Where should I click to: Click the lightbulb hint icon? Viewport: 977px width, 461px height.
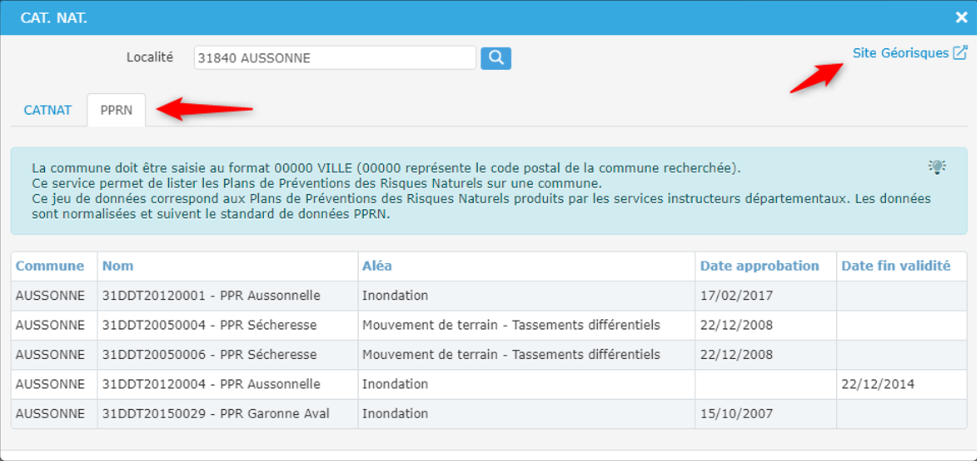click(x=937, y=167)
